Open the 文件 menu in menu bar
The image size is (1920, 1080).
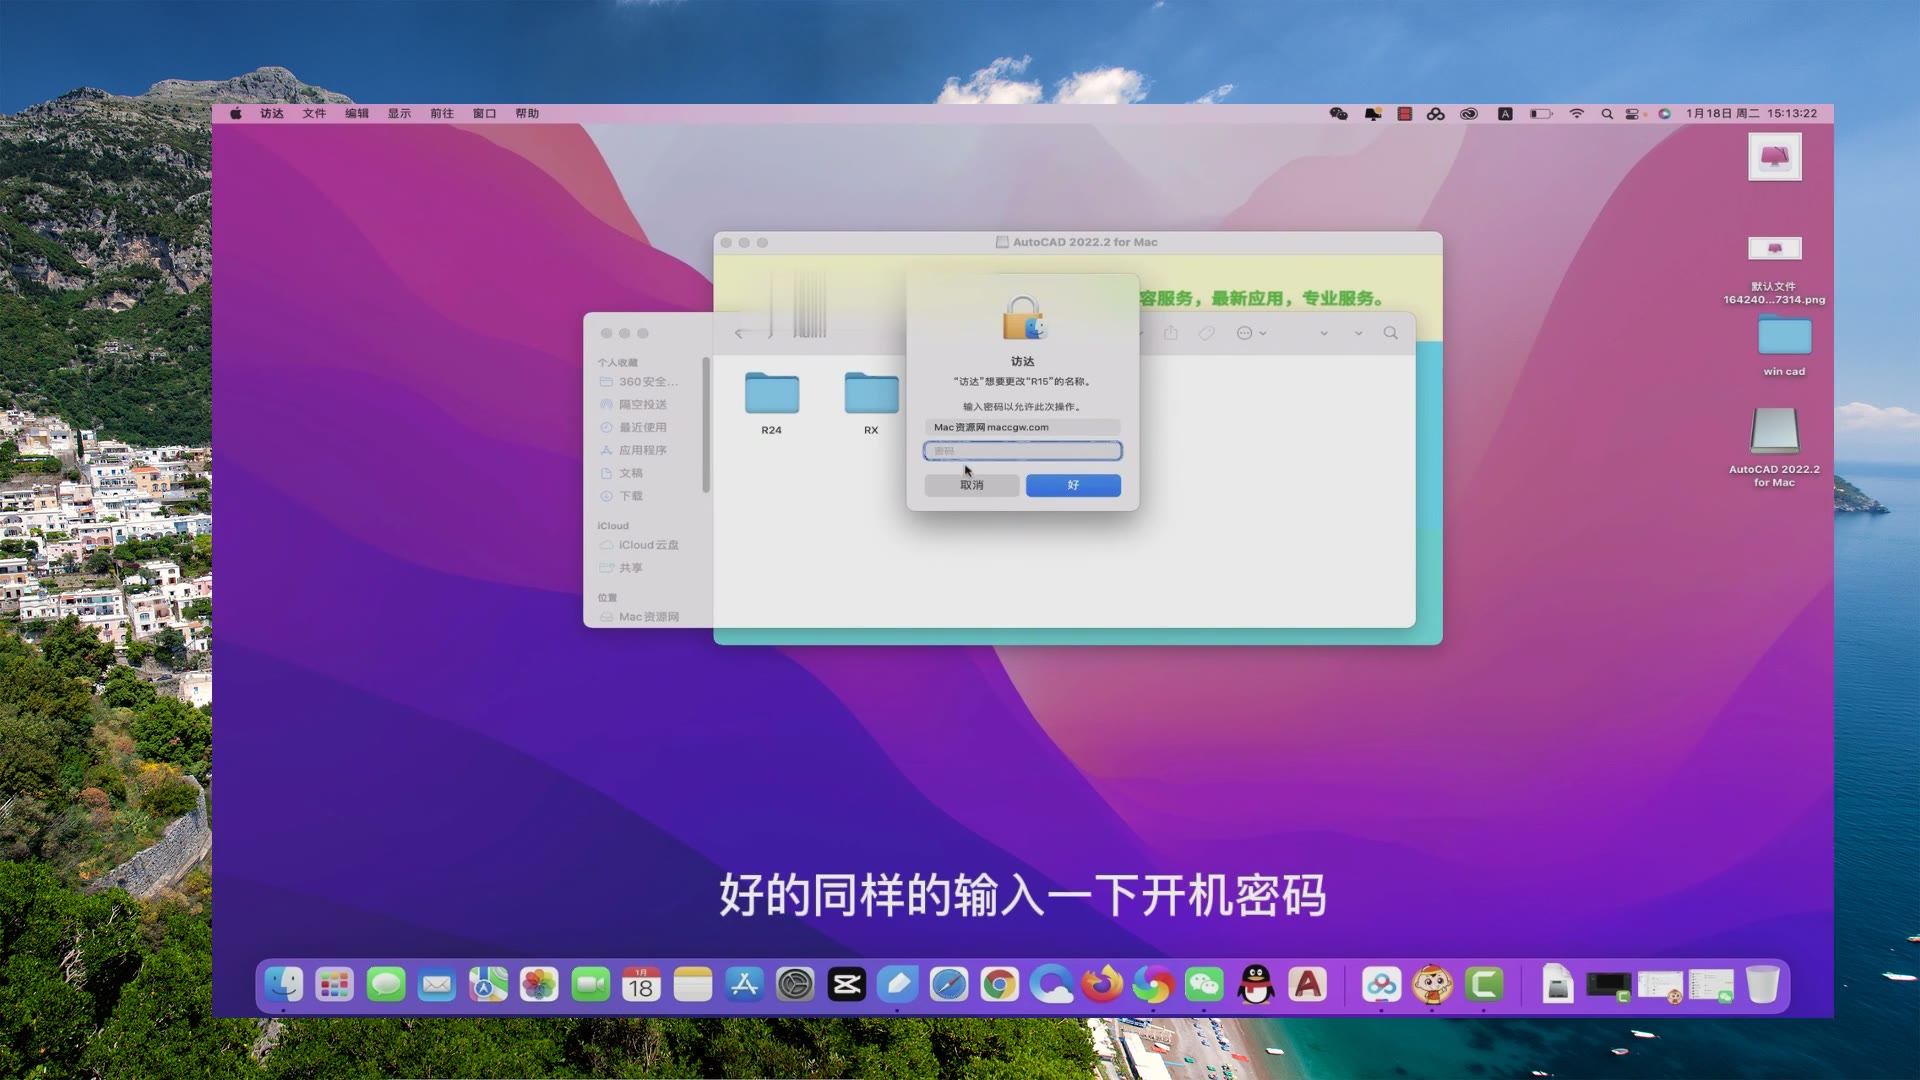click(x=314, y=114)
